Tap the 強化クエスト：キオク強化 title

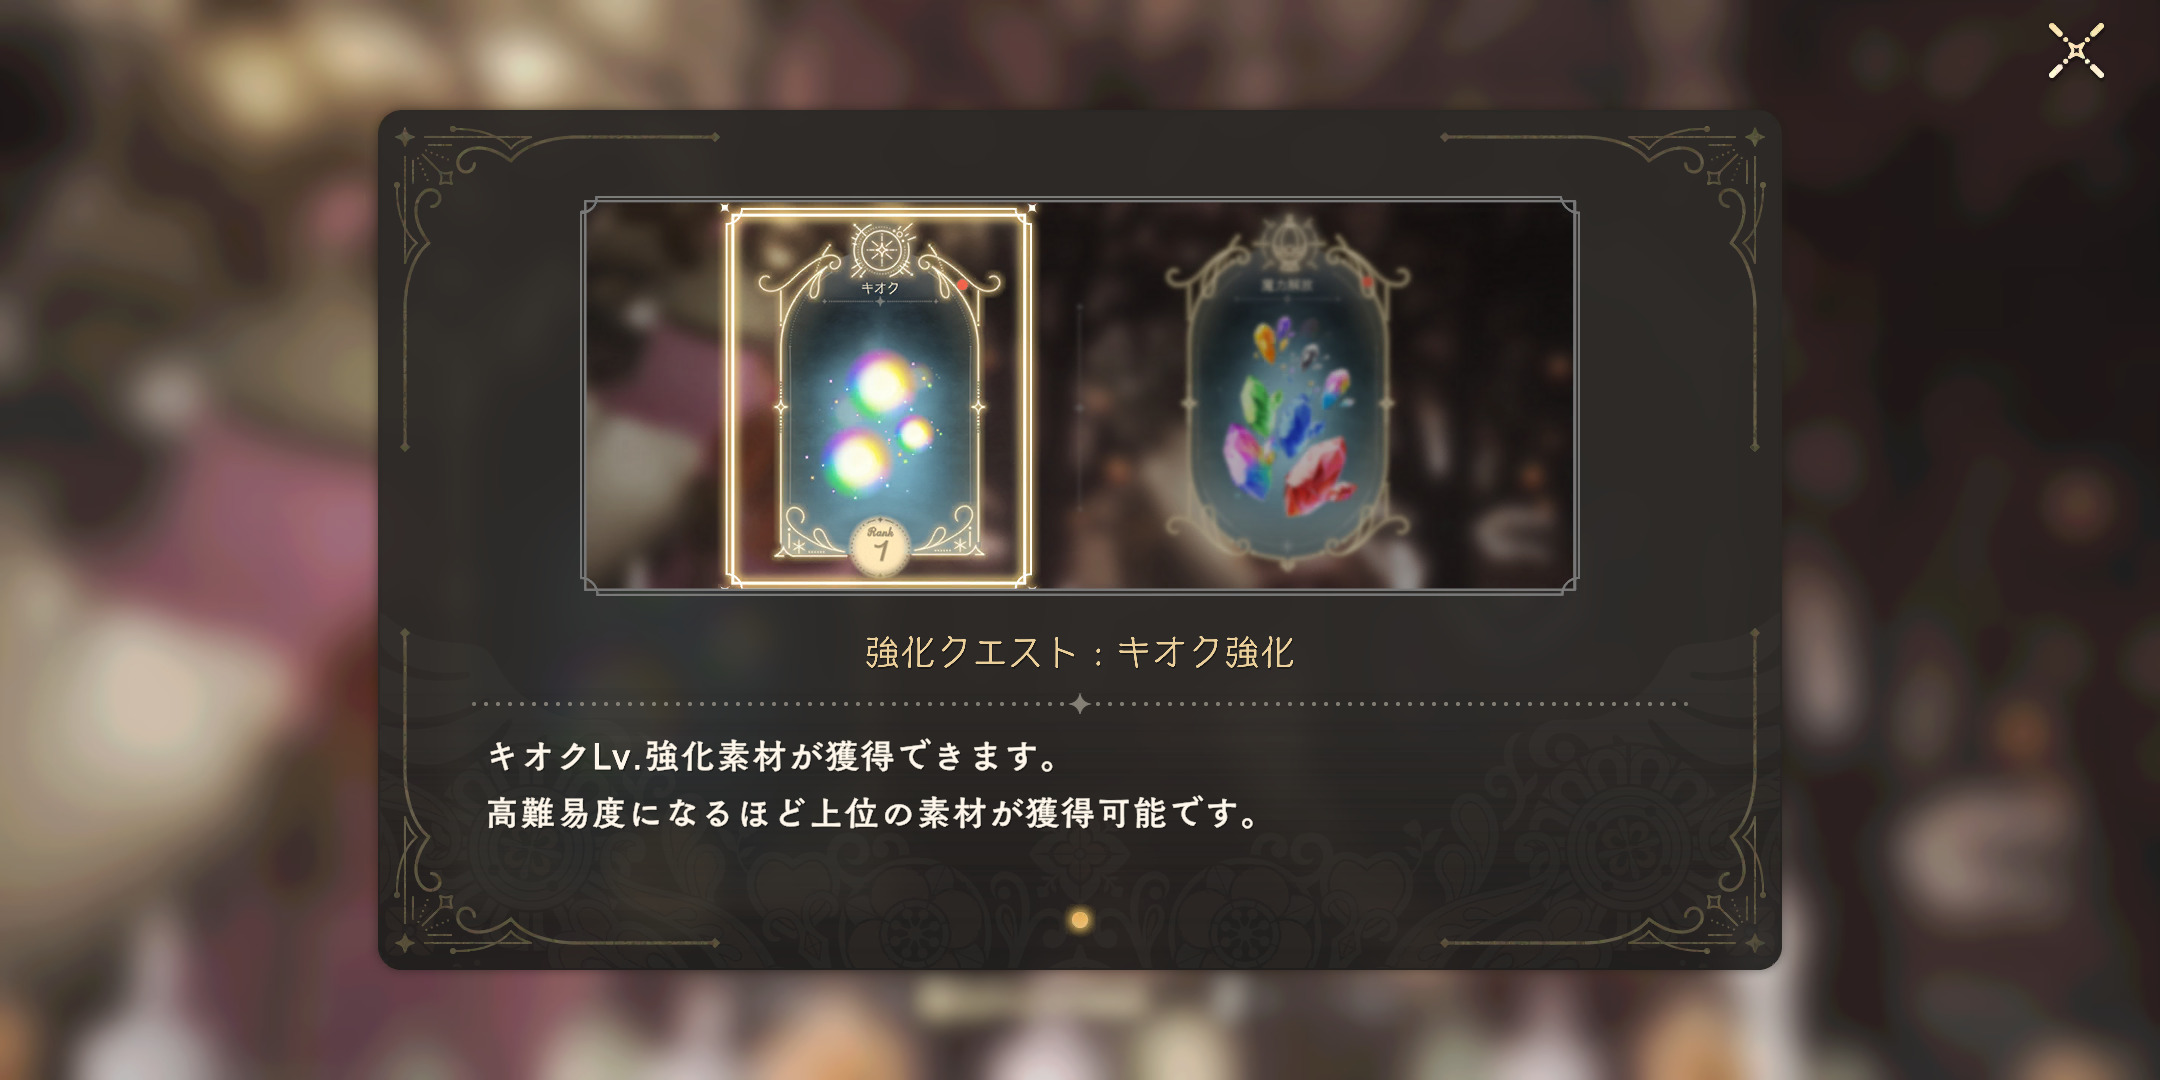tap(1080, 652)
